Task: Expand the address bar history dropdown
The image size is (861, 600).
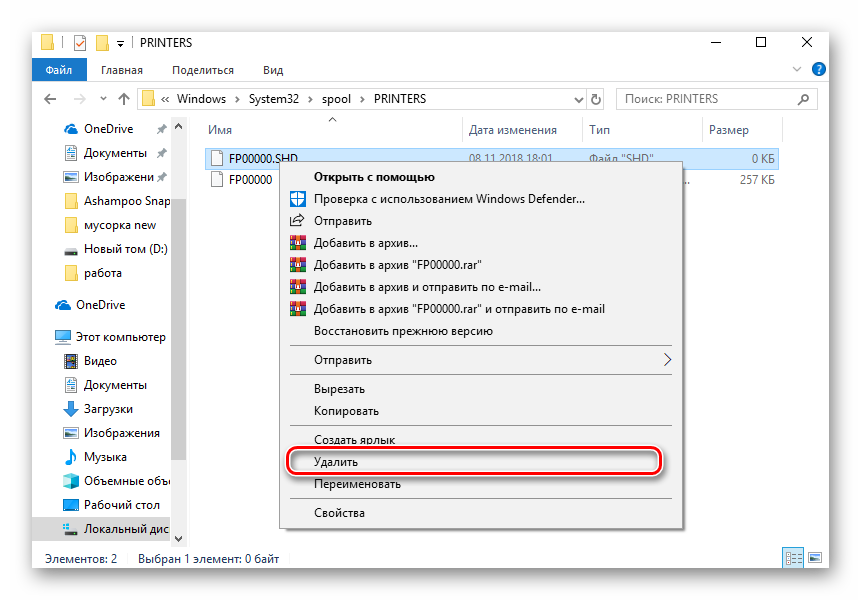Action: click(x=578, y=99)
